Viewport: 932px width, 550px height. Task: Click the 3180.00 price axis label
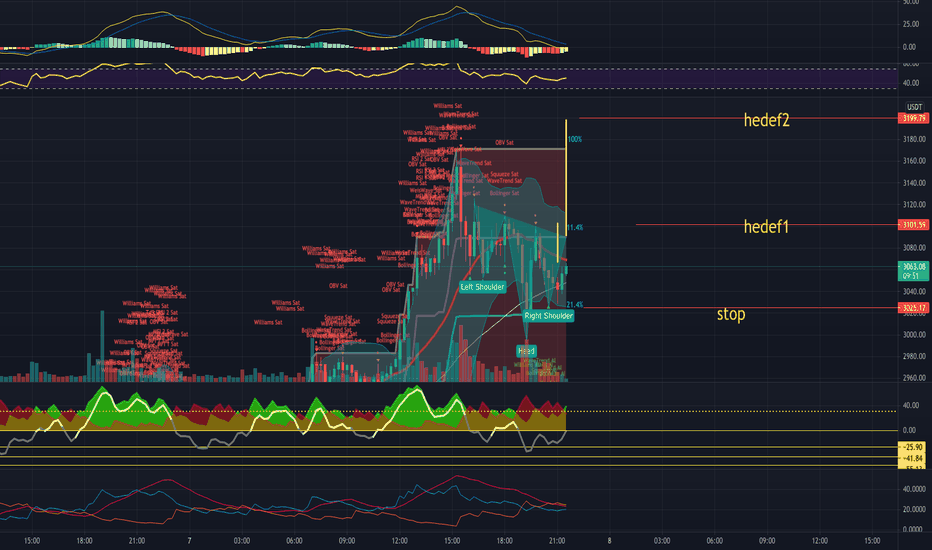(x=914, y=139)
